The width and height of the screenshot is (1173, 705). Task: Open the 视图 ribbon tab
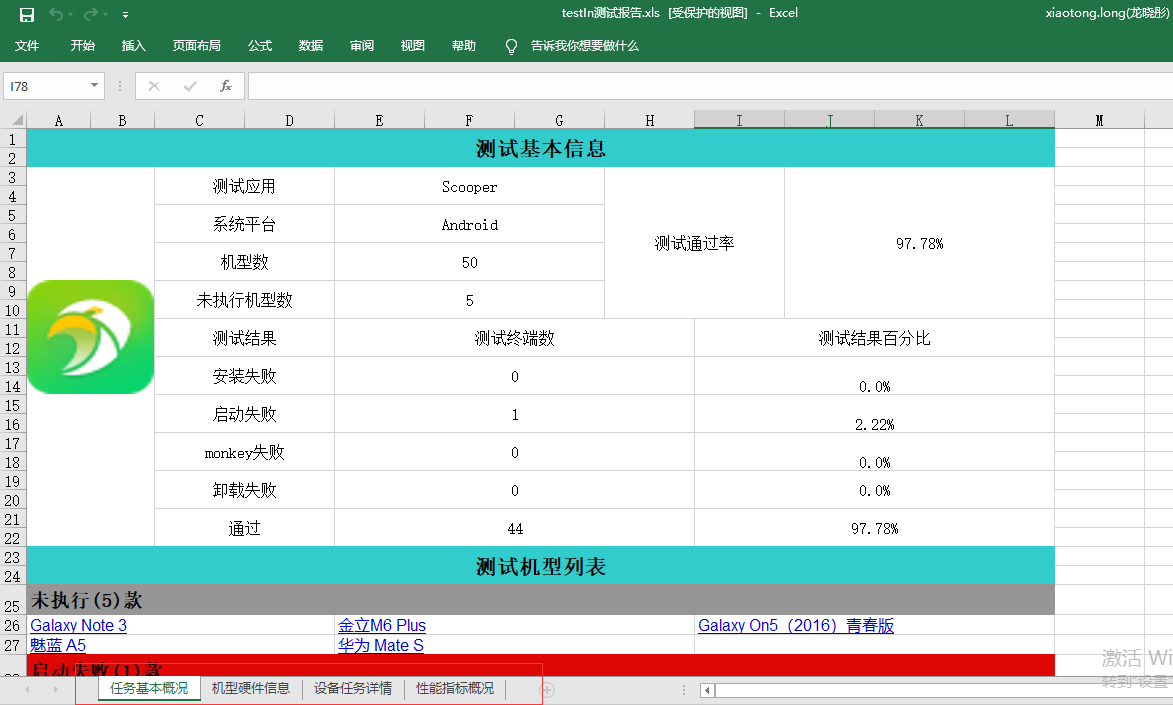click(412, 46)
